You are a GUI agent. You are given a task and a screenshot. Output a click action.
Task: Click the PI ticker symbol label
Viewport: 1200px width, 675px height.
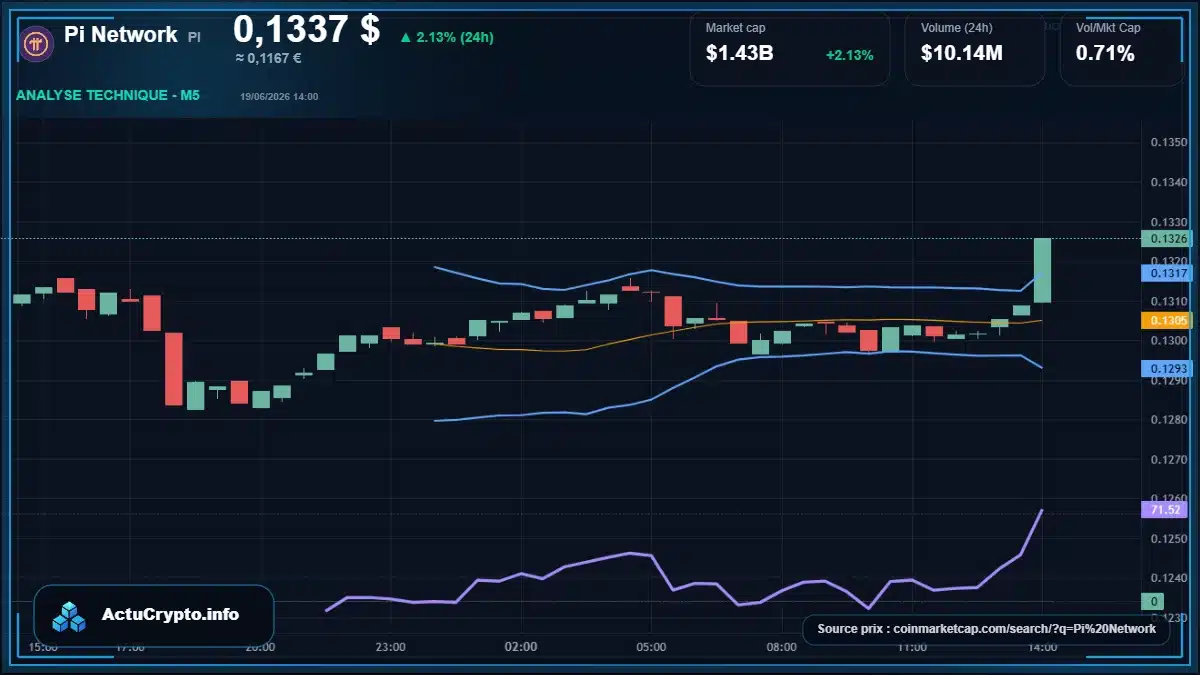point(194,36)
